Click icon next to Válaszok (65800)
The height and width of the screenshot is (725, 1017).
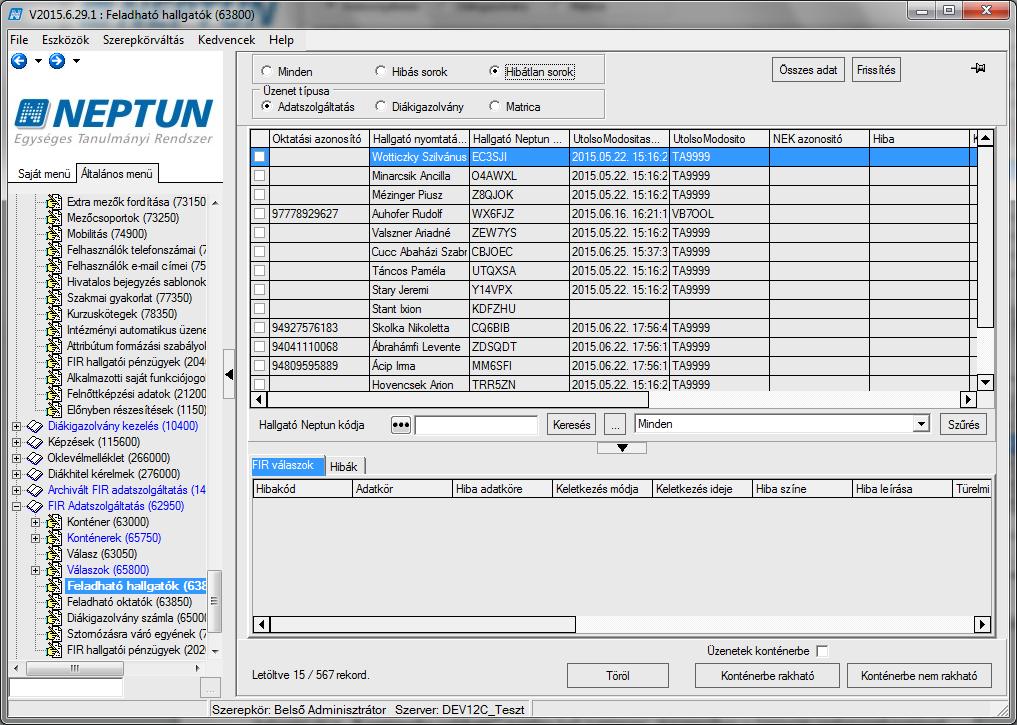pyautogui.click(x=54, y=570)
